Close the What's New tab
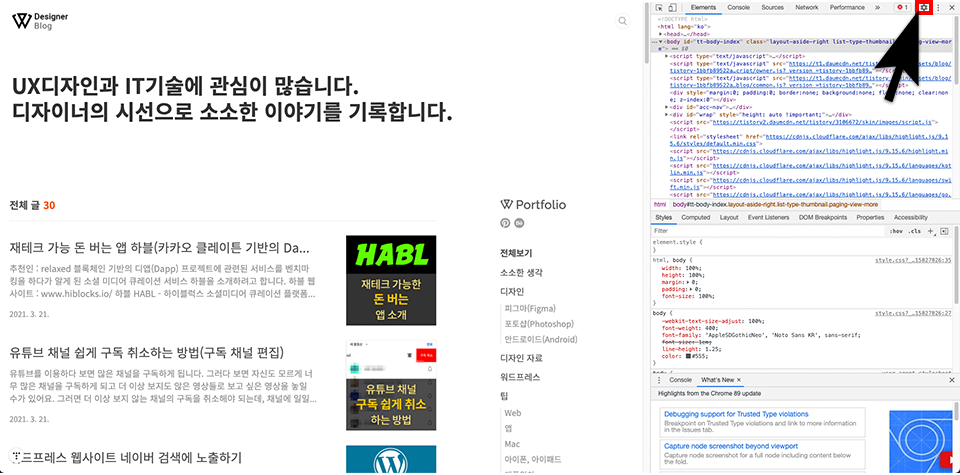The height and width of the screenshot is (475, 960). click(x=738, y=380)
